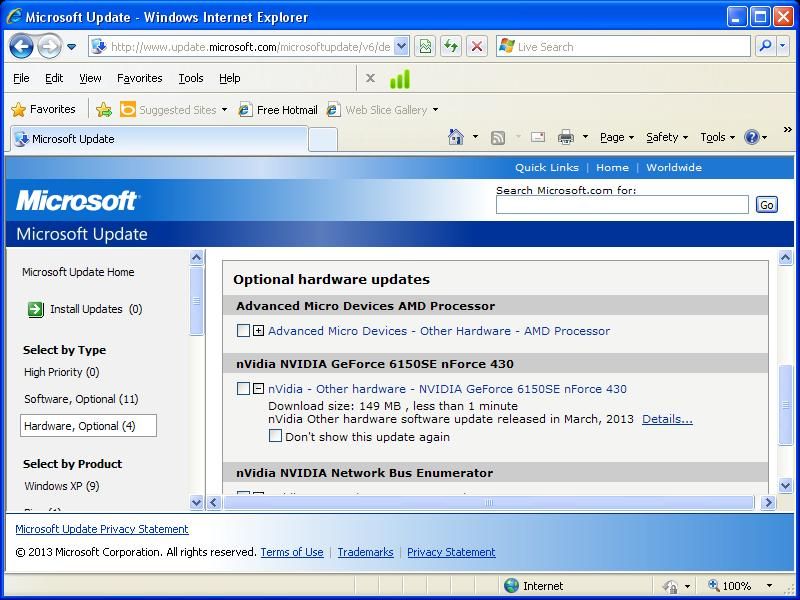This screenshot has height=600, width=800.
Task: Select the Microsoft Update tab
Action: [159, 139]
